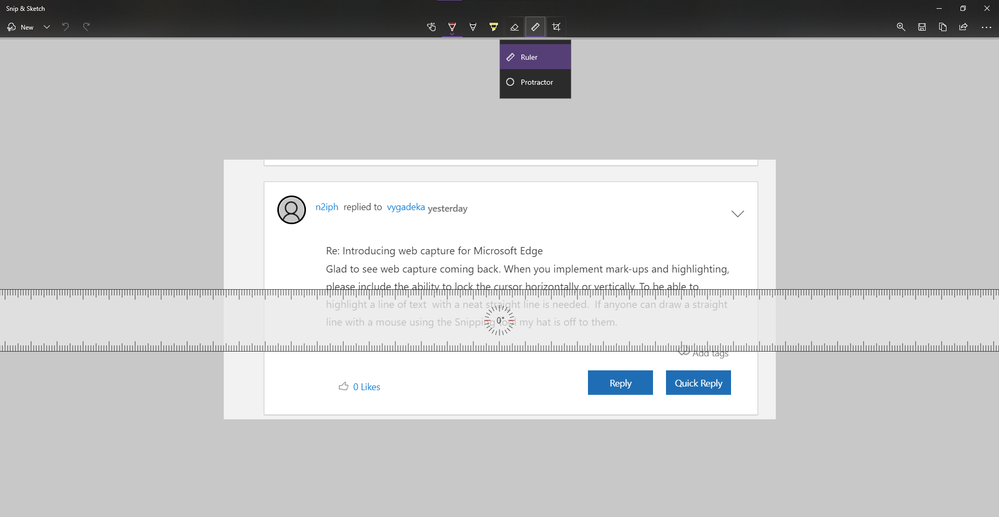Screen dimensions: 999x517
Task: Restore down the Snip & Sketch window
Action: 962,8
